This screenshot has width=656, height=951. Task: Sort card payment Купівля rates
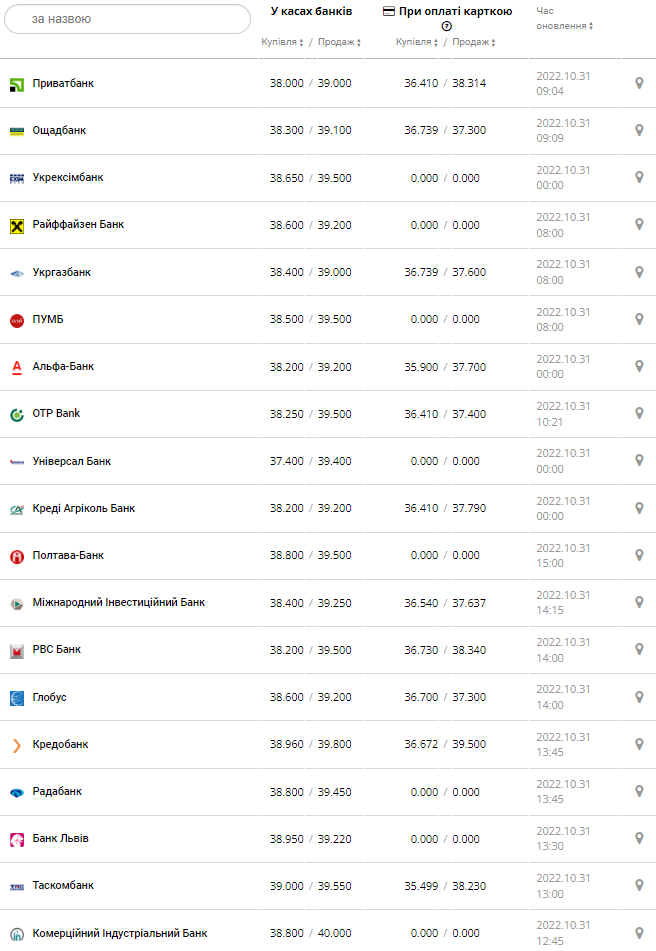pos(418,42)
